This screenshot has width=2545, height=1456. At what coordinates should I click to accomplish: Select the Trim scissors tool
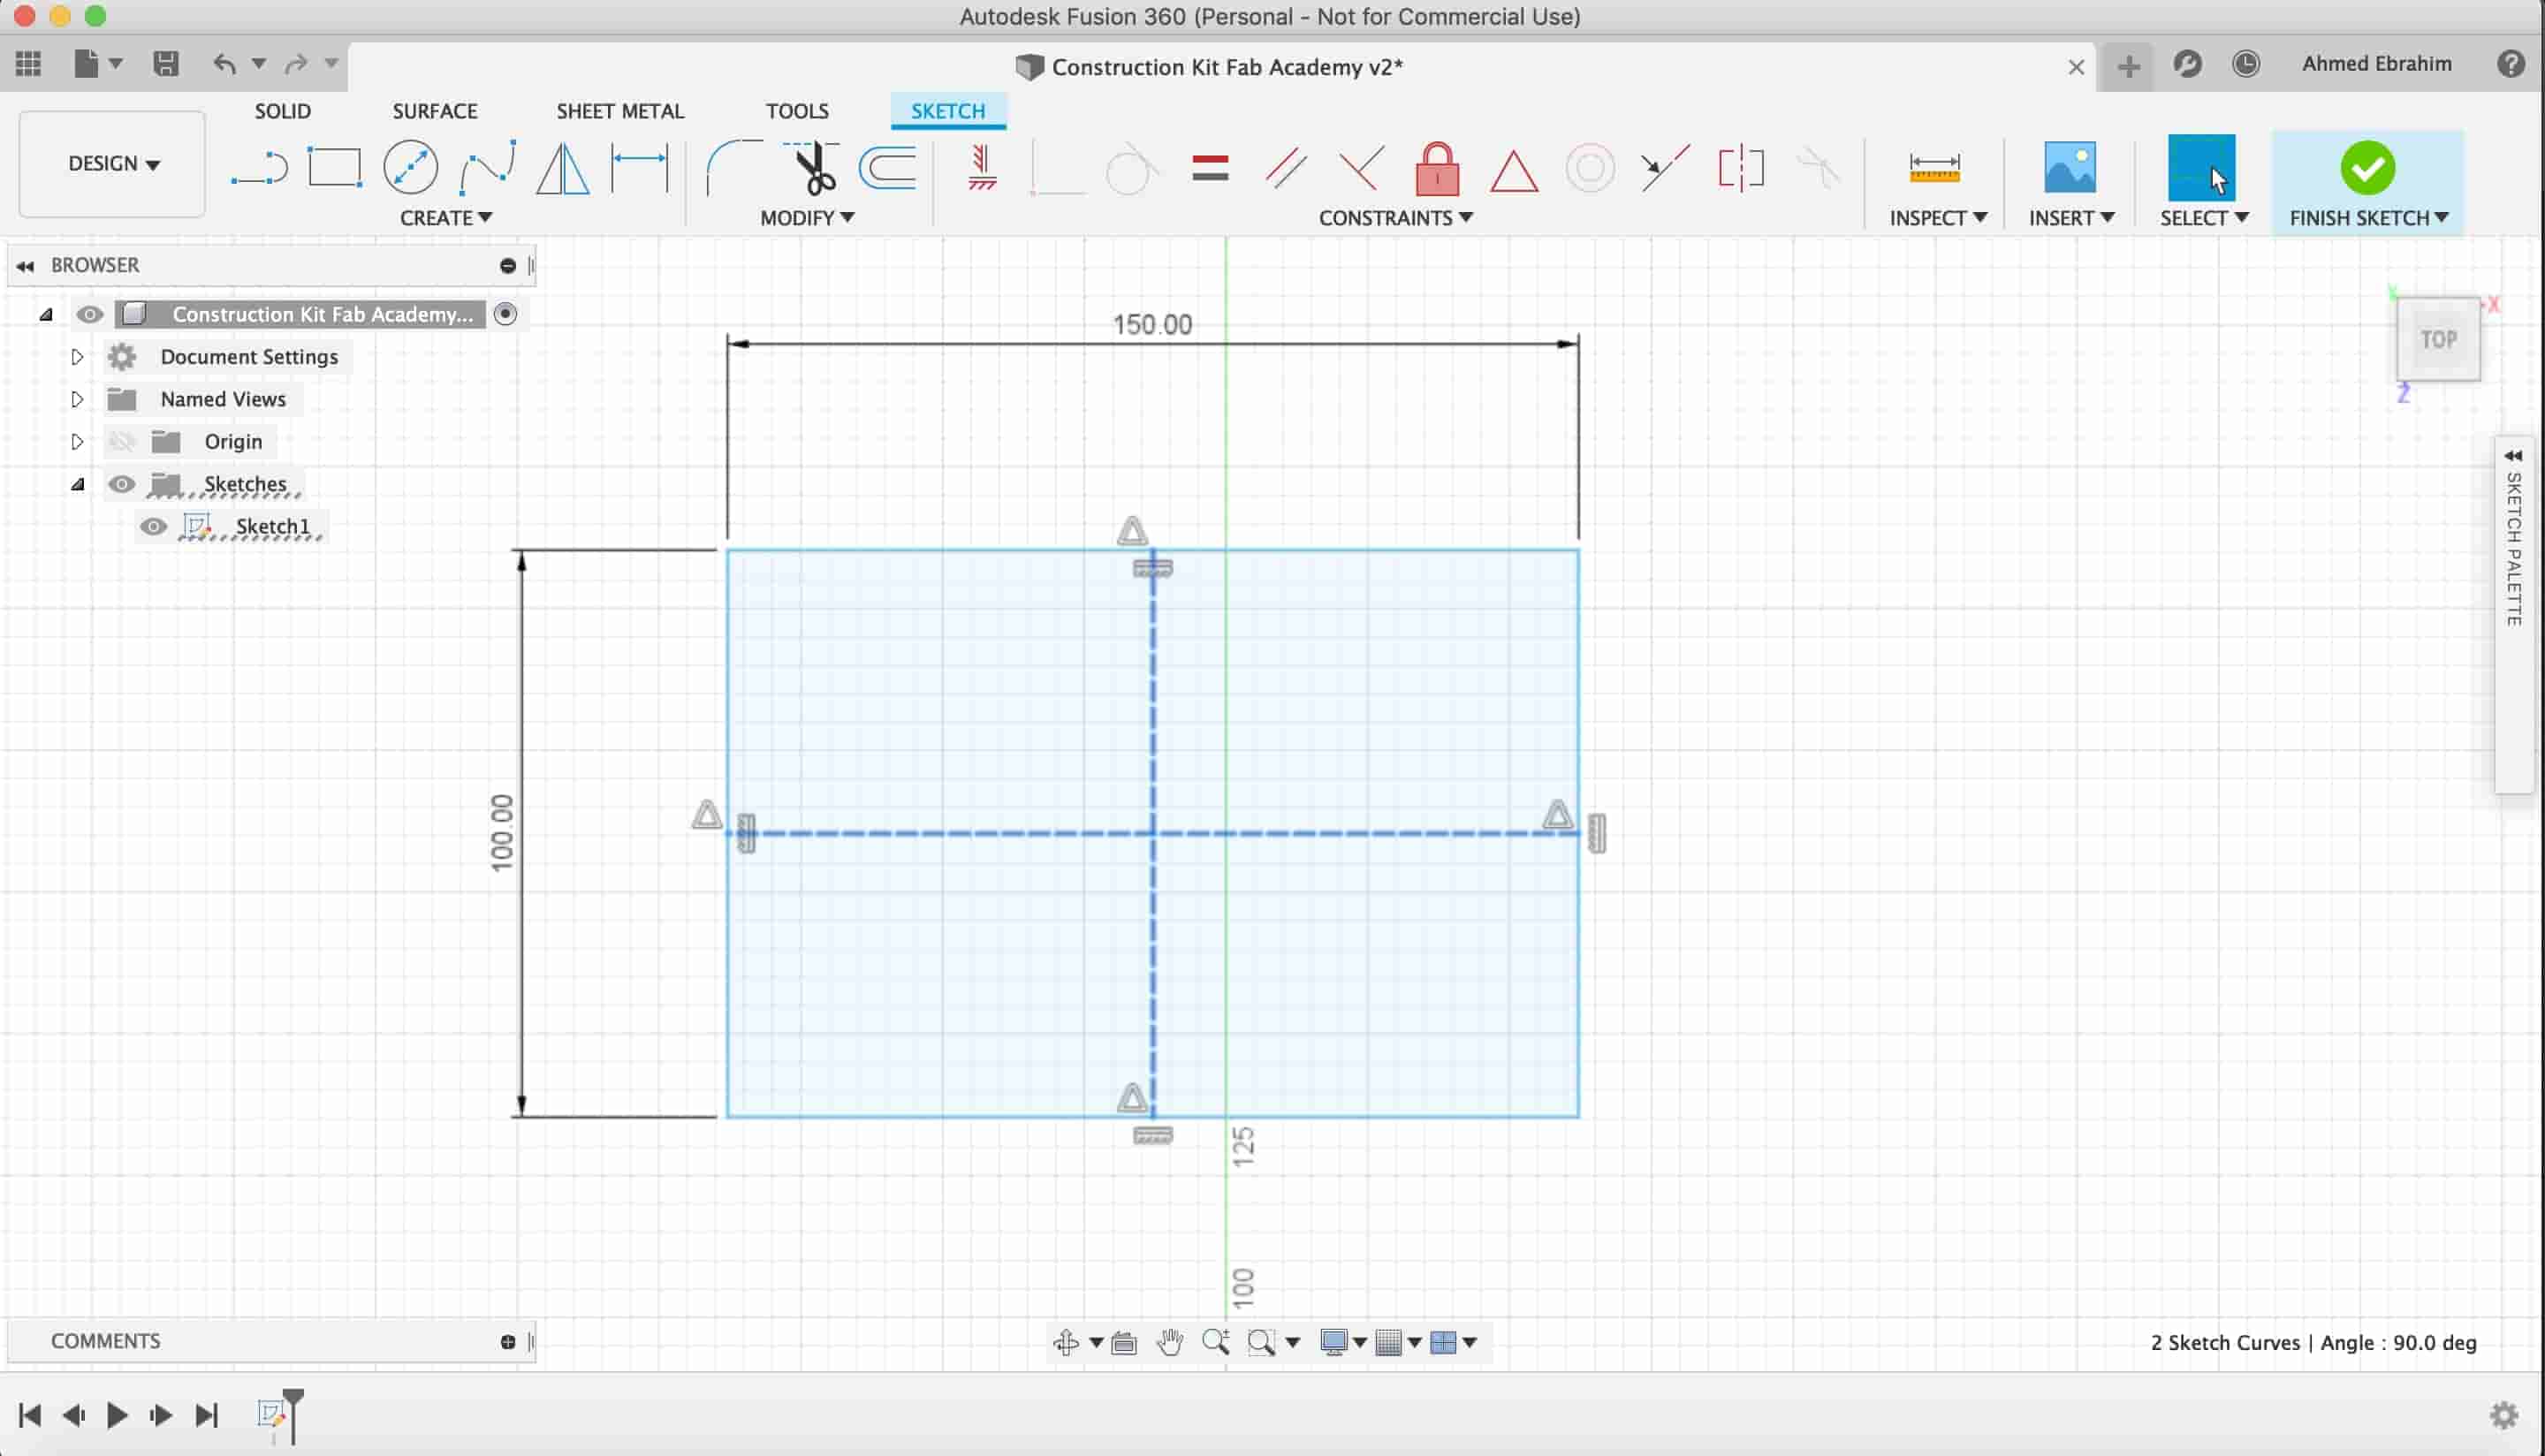pyautogui.click(x=812, y=168)
